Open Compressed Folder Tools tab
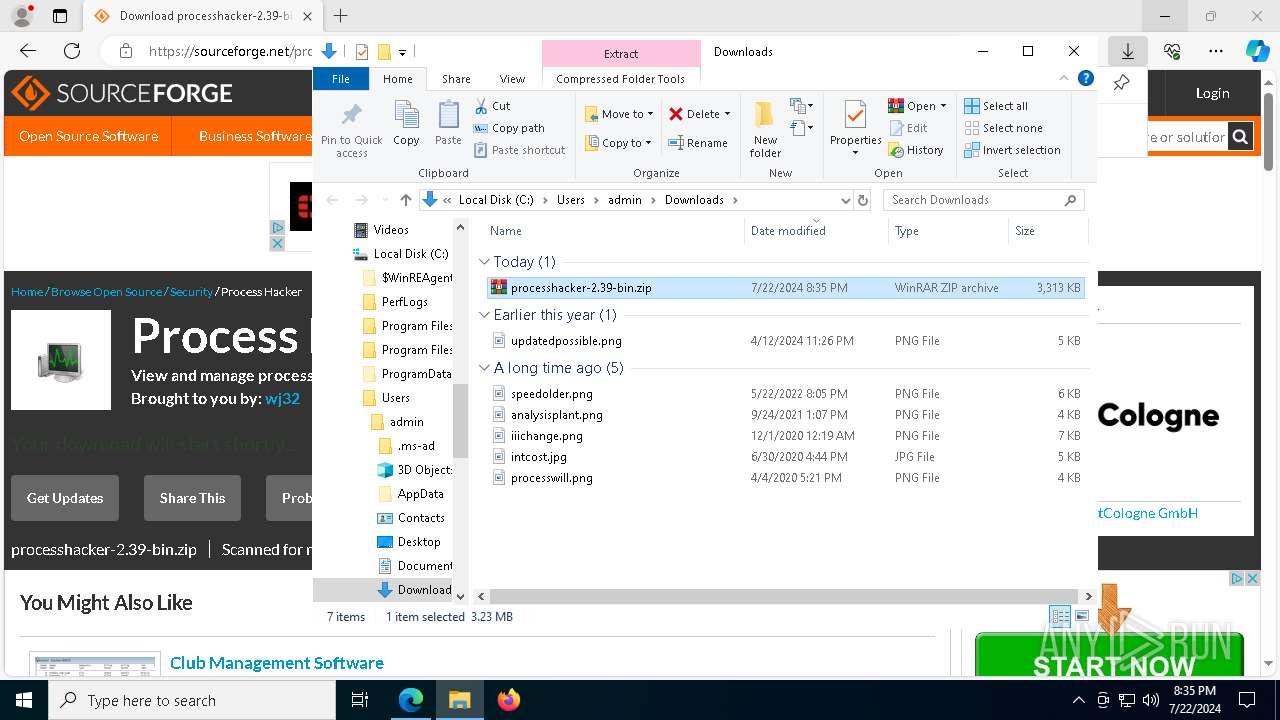The image size is (1280, 720). [x=621, y=79]
